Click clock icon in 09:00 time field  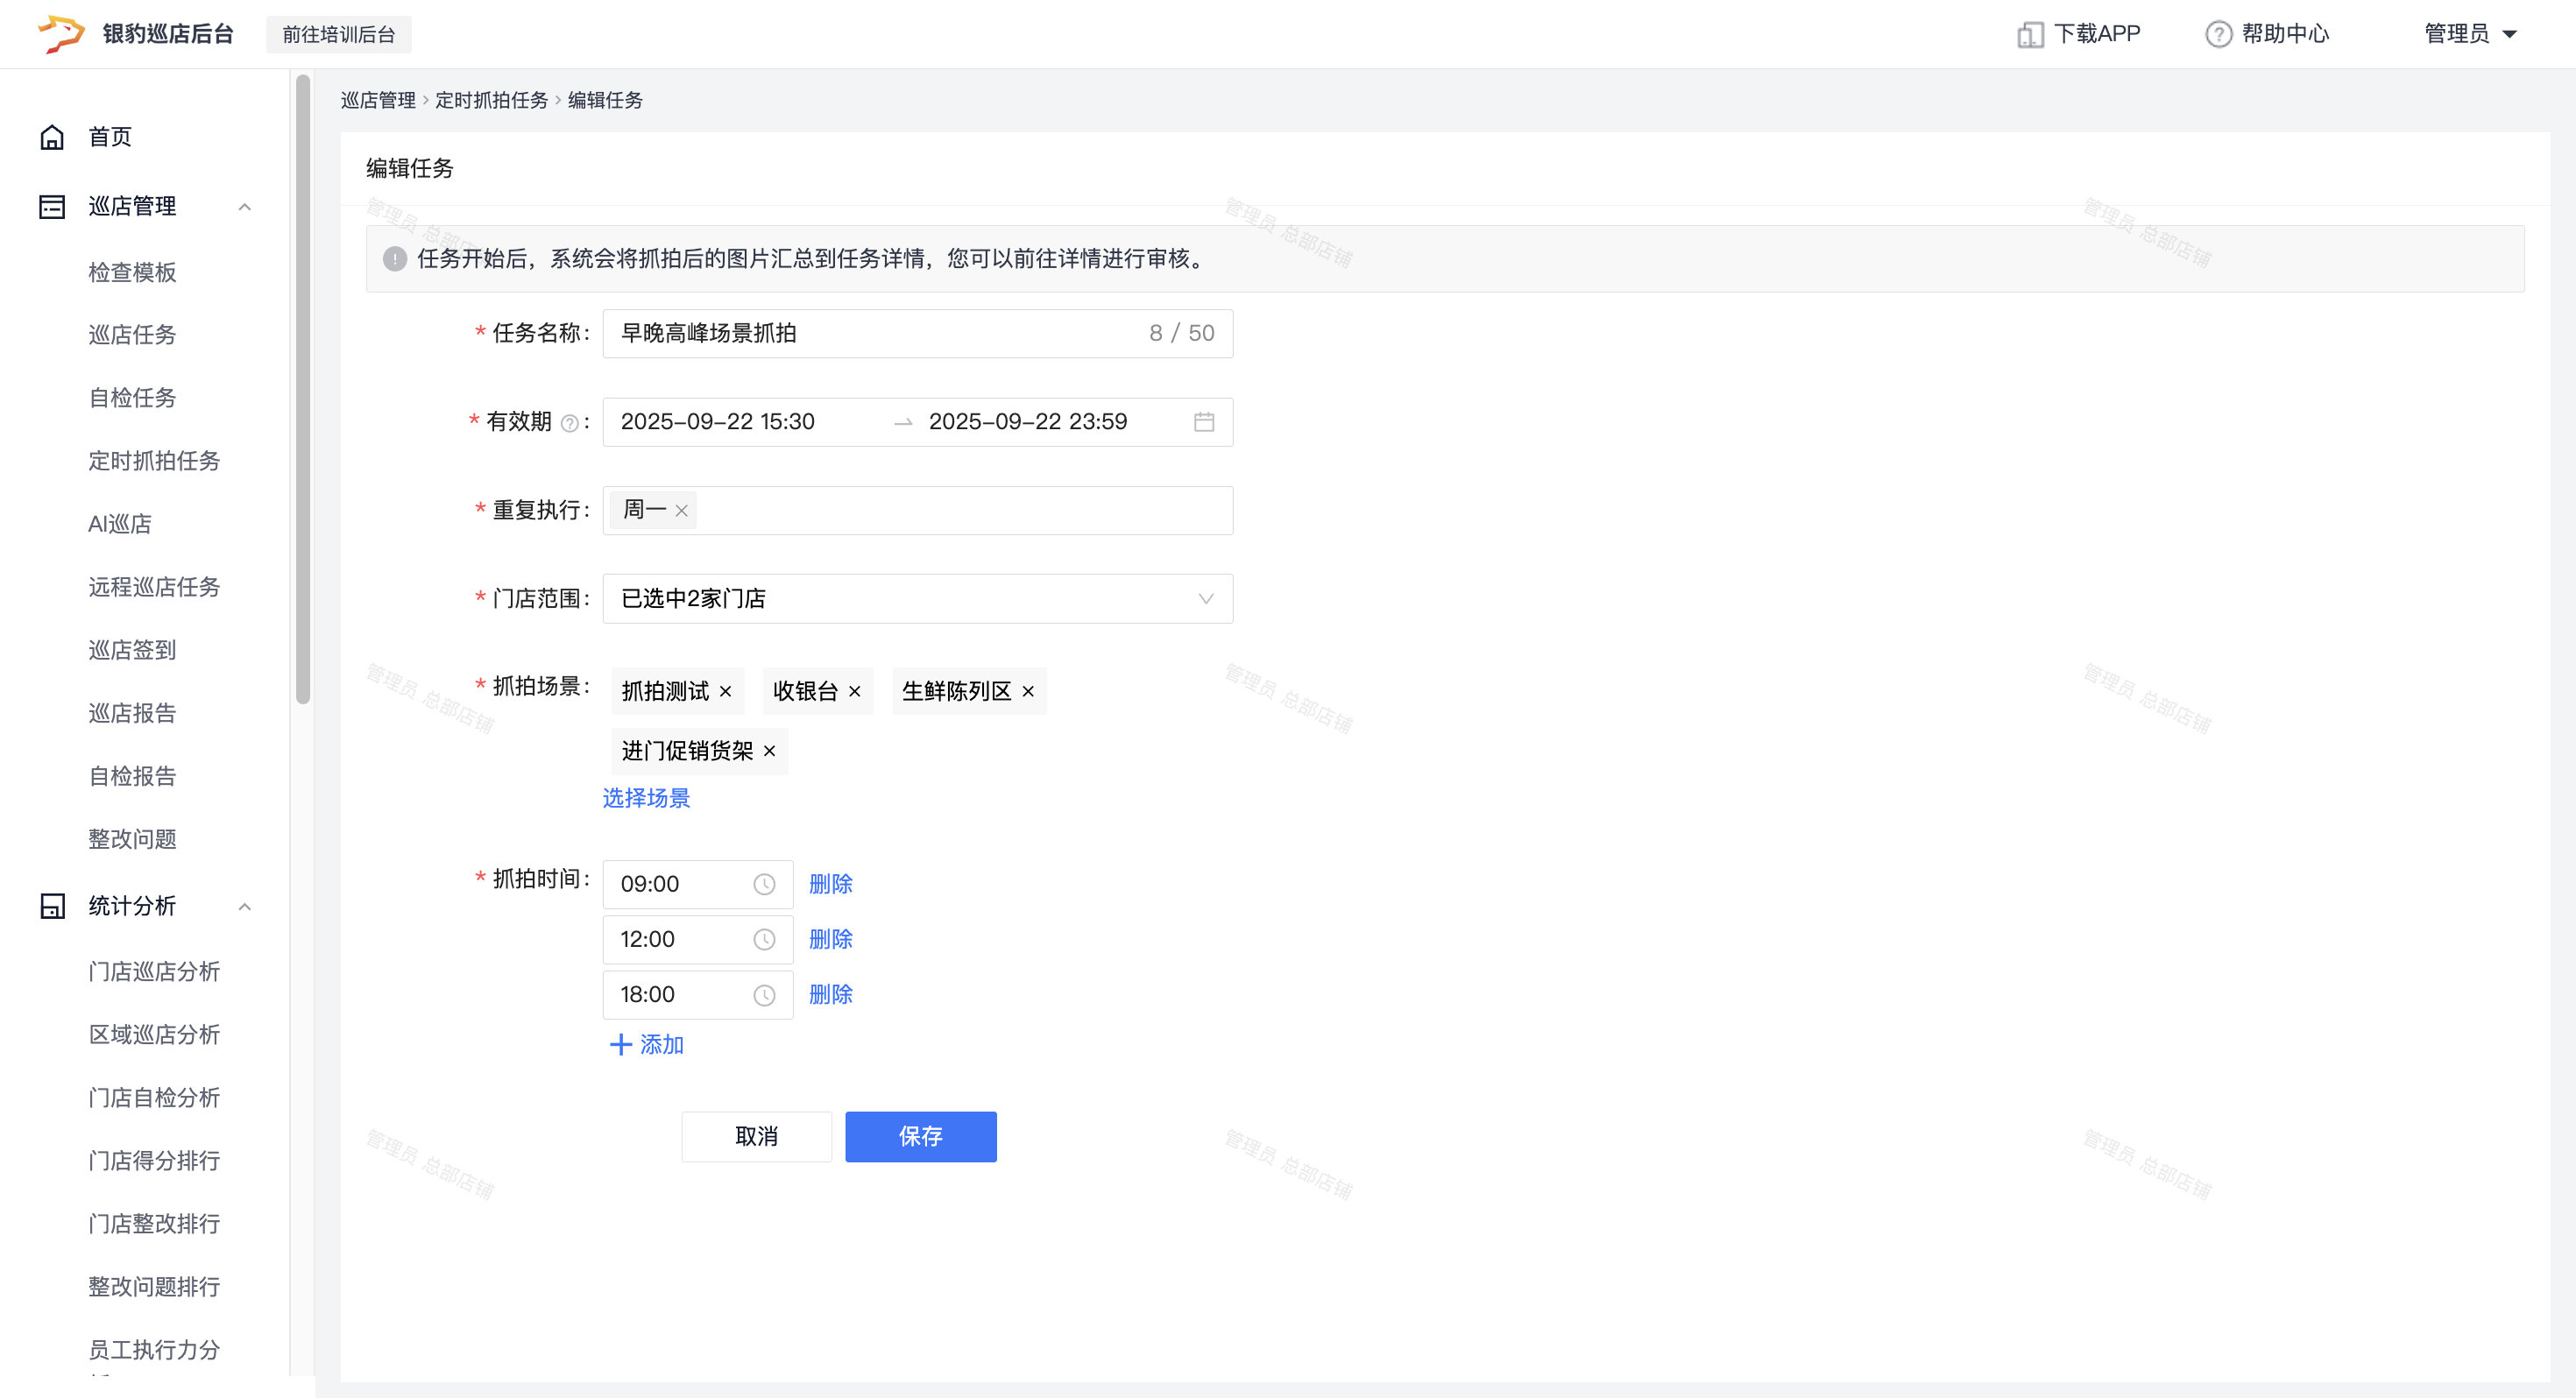[x=764, y=884]
